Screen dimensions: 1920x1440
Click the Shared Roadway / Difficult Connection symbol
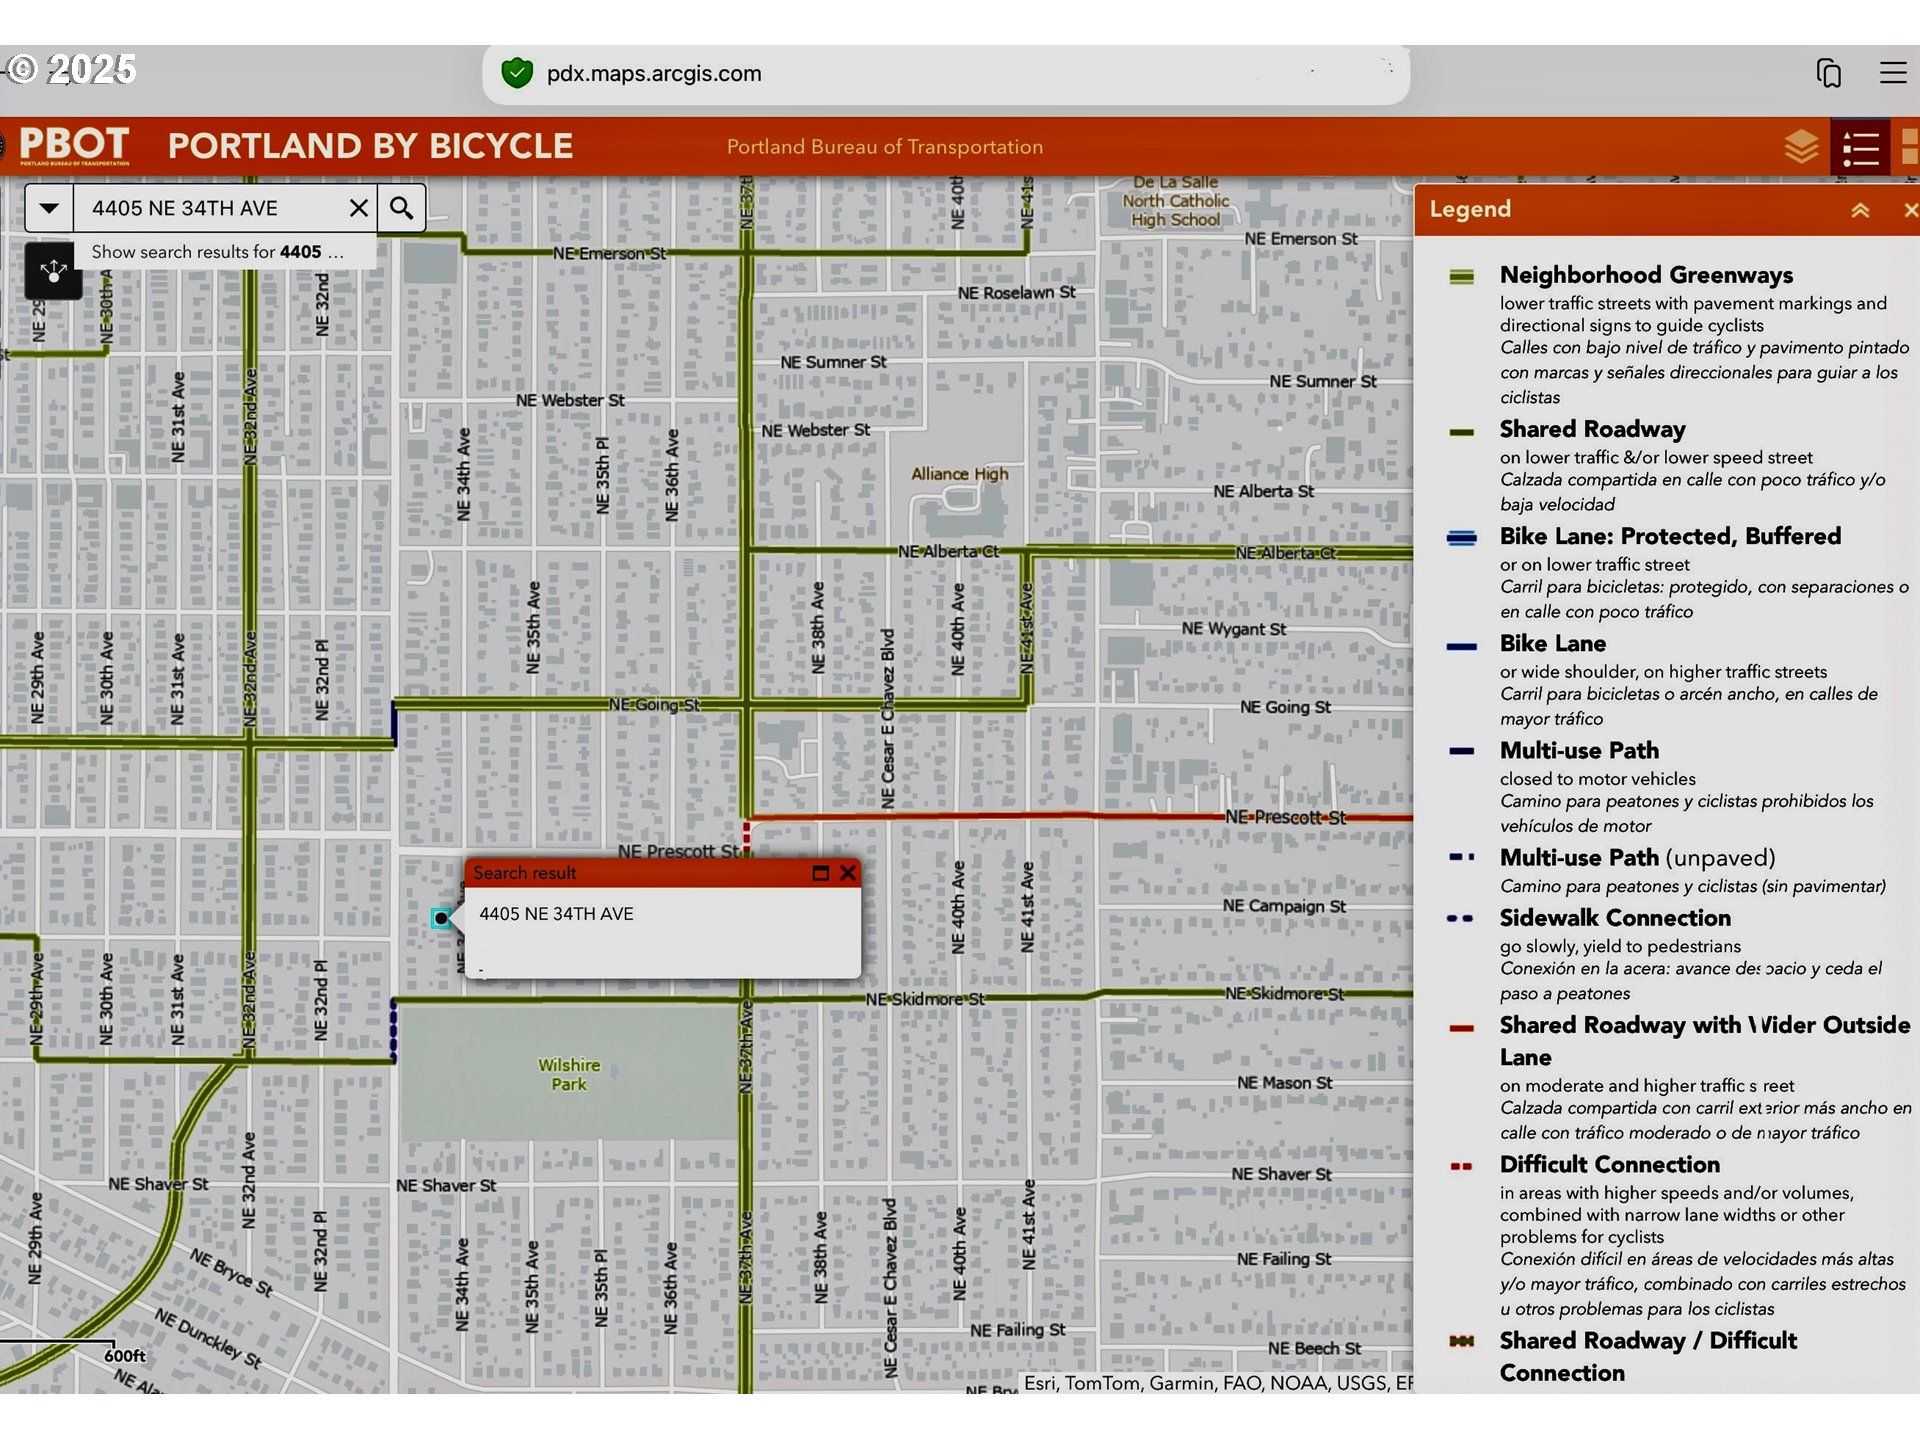point(1461,1341)
